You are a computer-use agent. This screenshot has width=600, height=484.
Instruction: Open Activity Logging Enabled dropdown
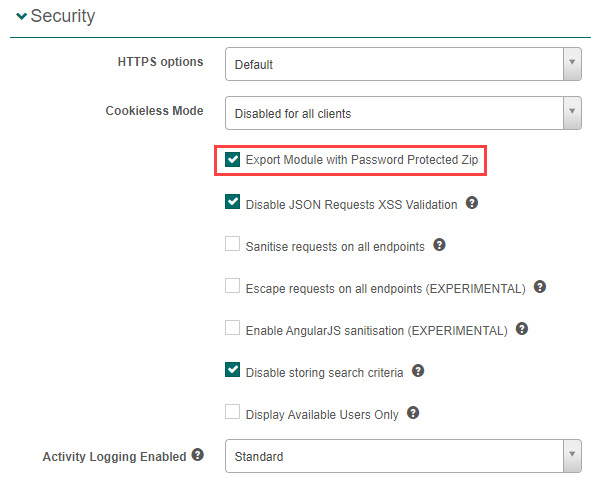[x=403, y=456]
